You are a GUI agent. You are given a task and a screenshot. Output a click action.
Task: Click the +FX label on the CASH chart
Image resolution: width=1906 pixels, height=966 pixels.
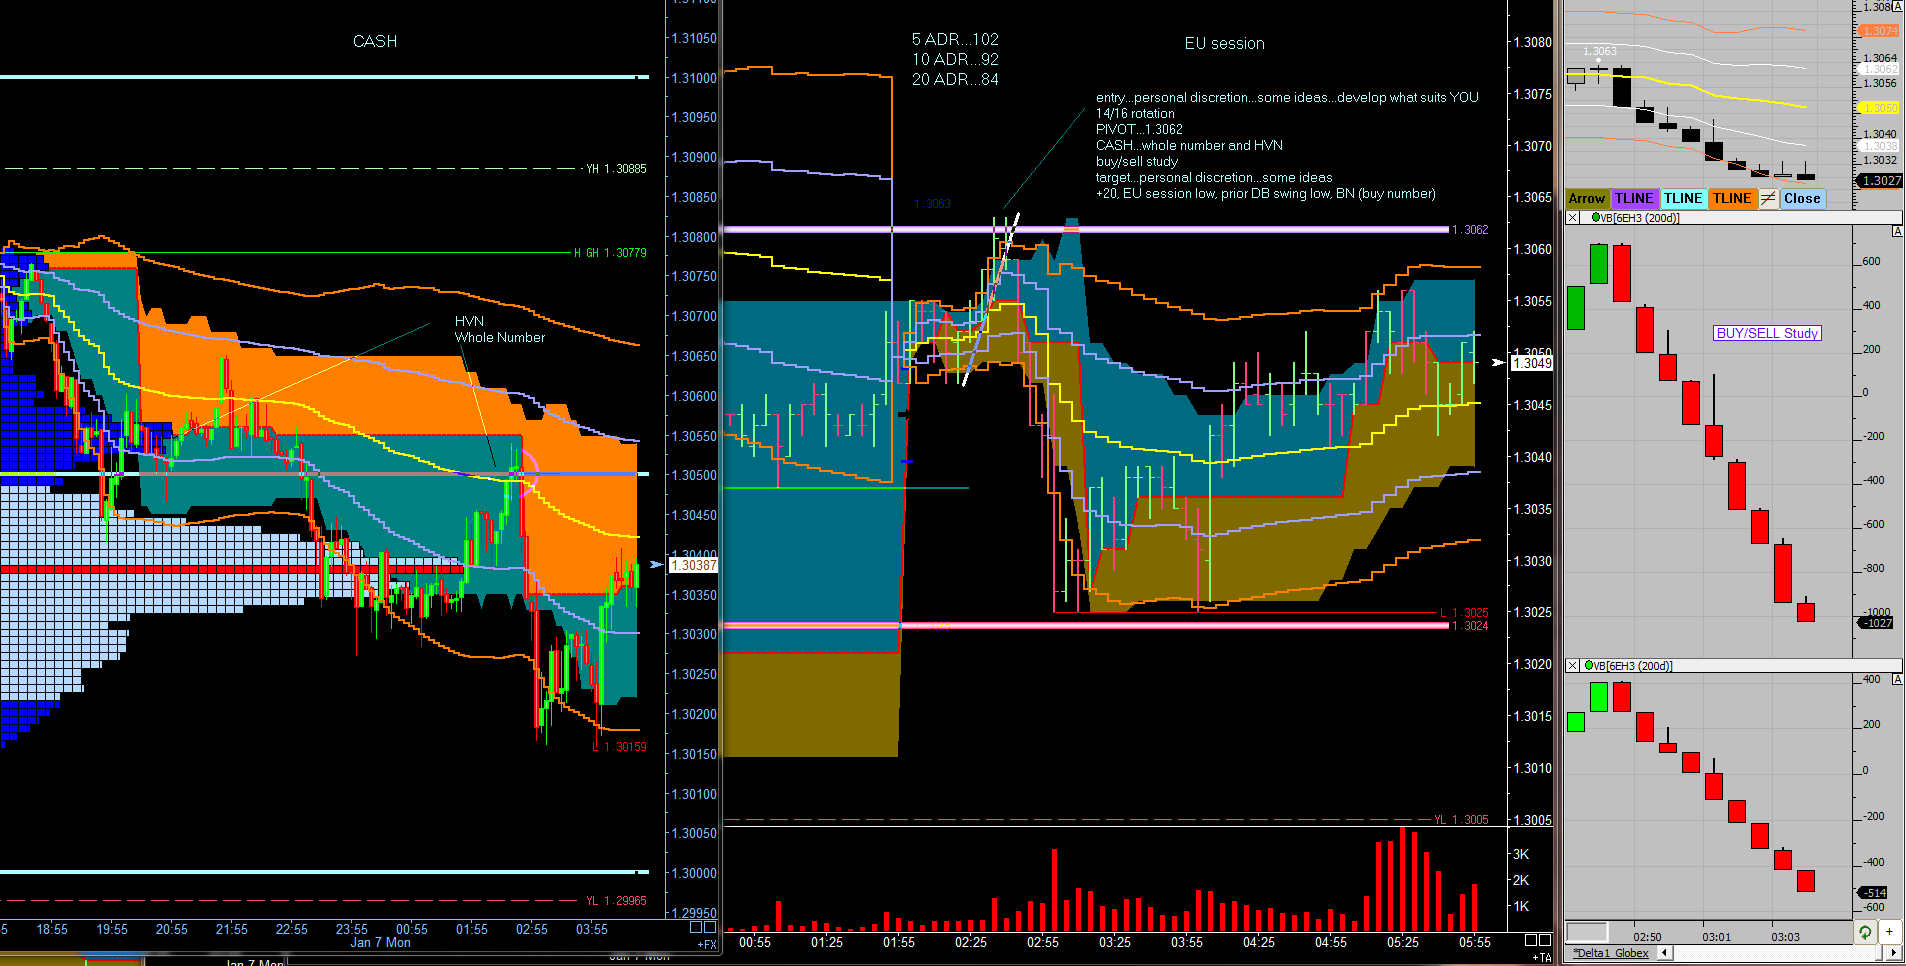coord(707,945)
